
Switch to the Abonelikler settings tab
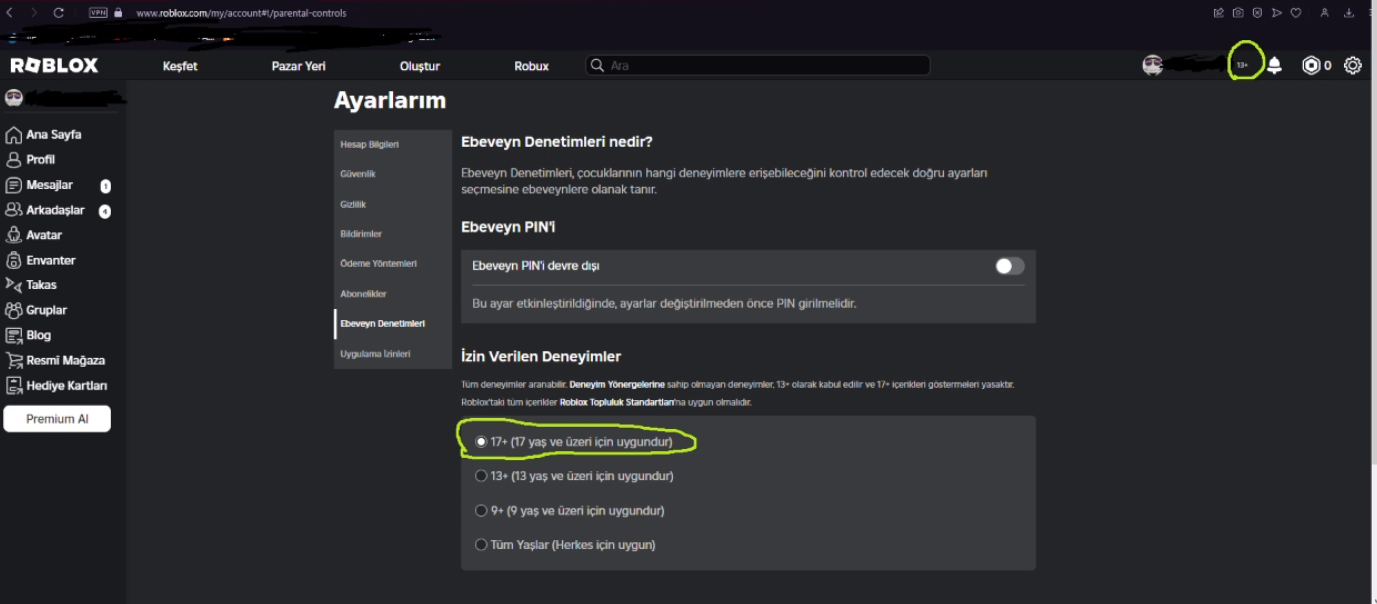(x=393, y=294)
